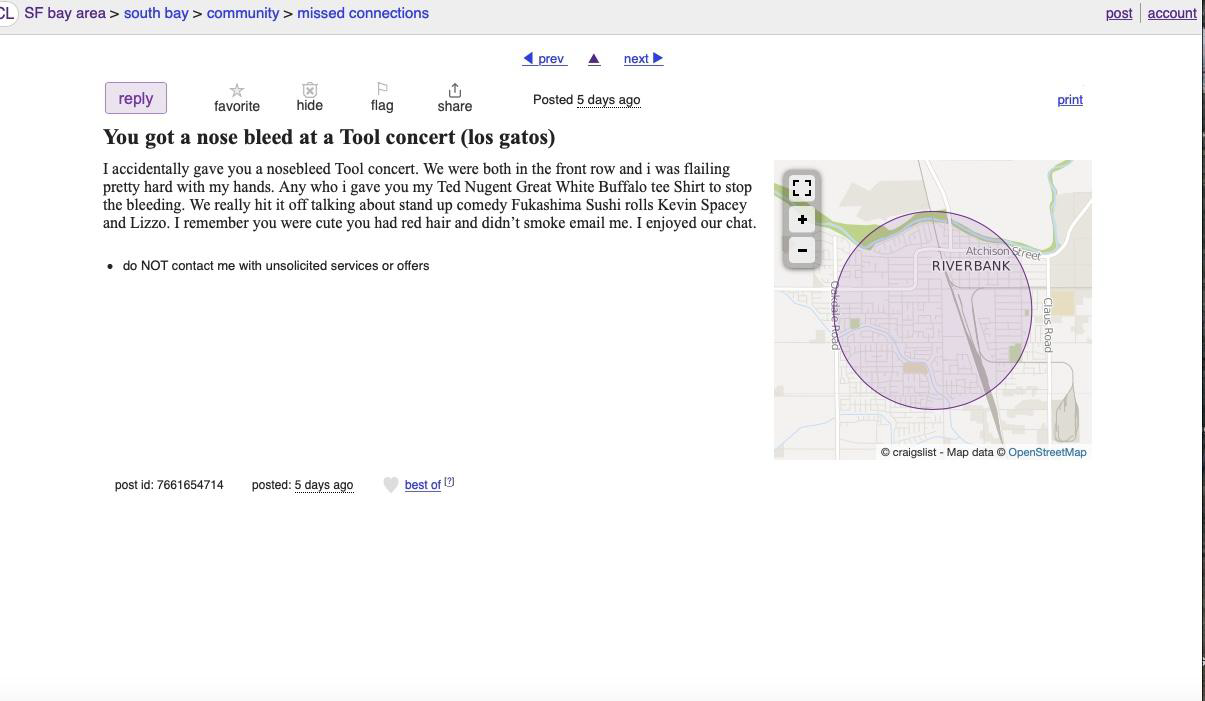Go to previous posting
This screenshot has height=701, width=1205.
(x=545, y=59)
